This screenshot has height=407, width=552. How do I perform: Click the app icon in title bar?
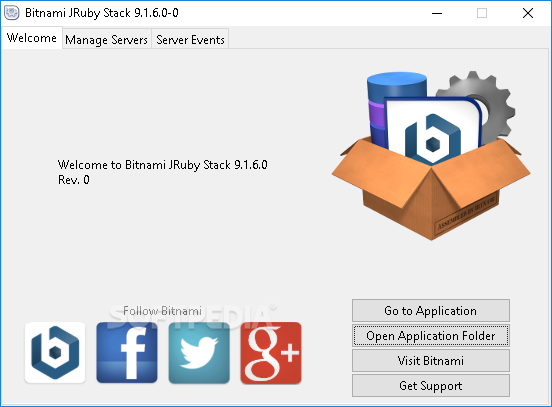coord(12,13)
